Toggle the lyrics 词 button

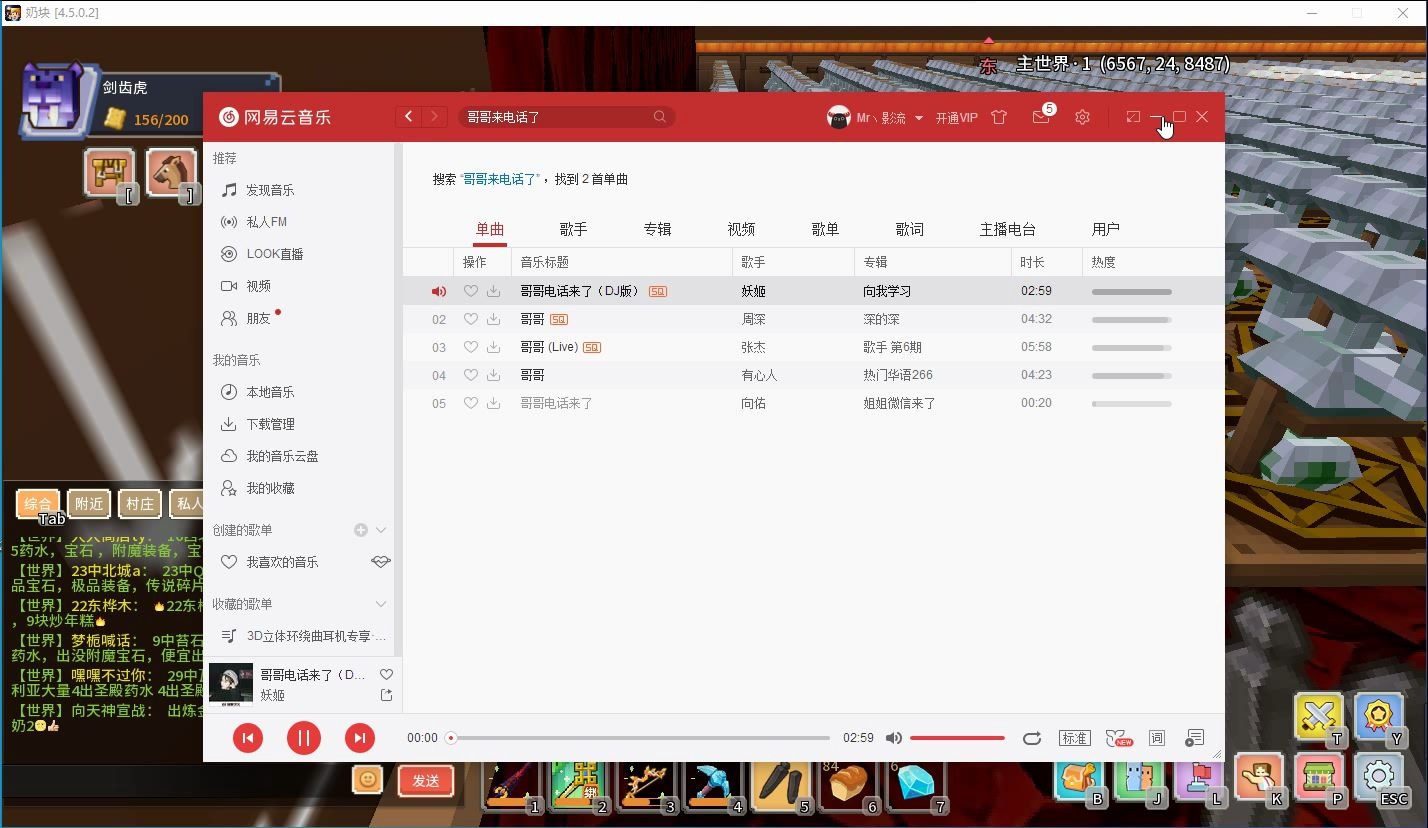point(1157,738)
